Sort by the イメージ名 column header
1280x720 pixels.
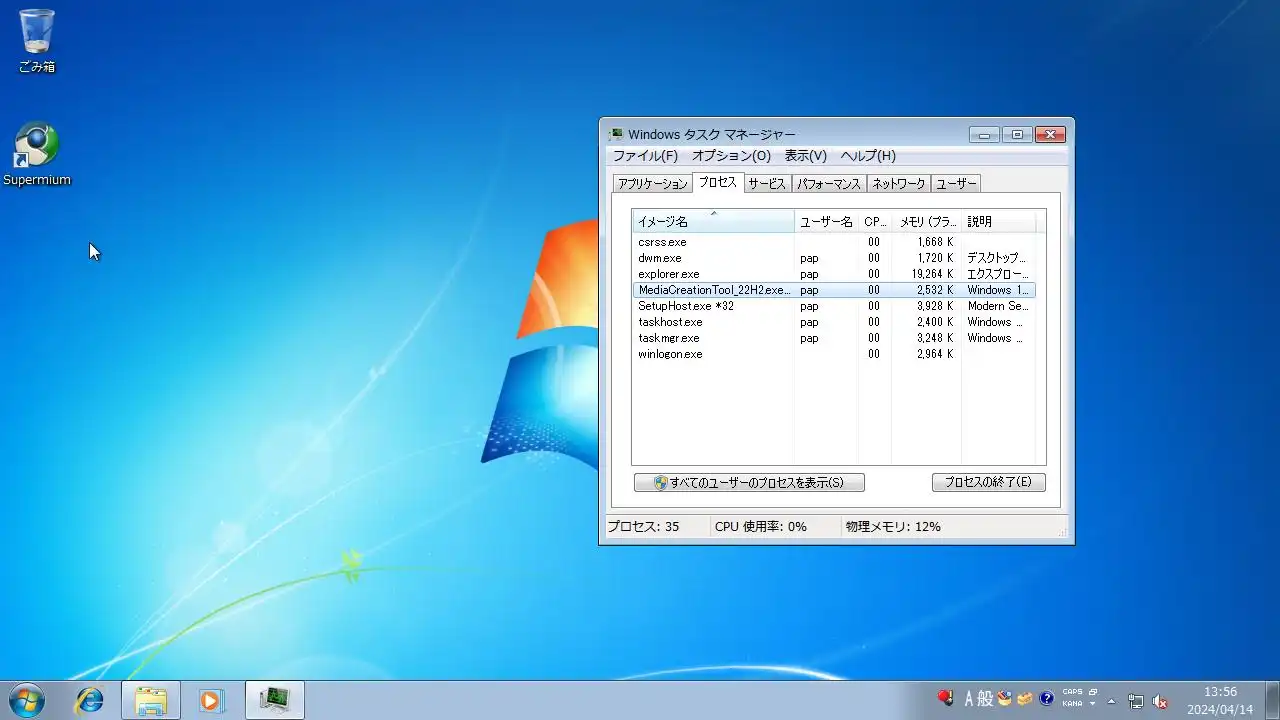coord(713,222)
